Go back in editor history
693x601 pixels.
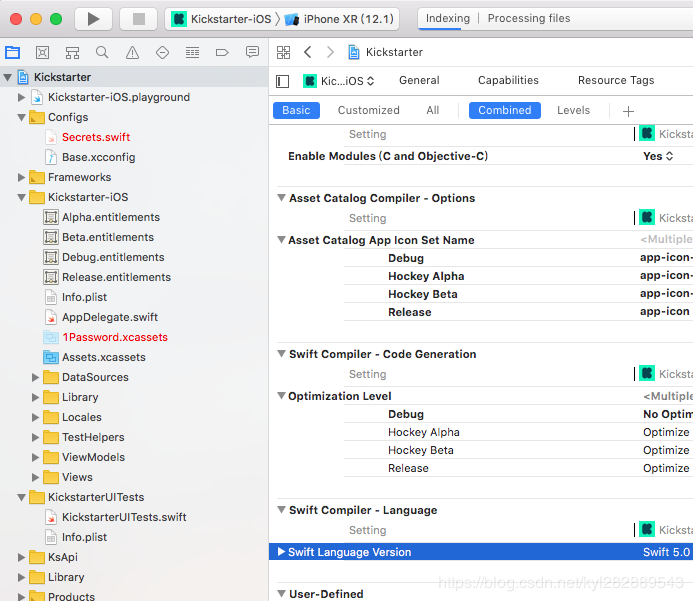point(308,52)
